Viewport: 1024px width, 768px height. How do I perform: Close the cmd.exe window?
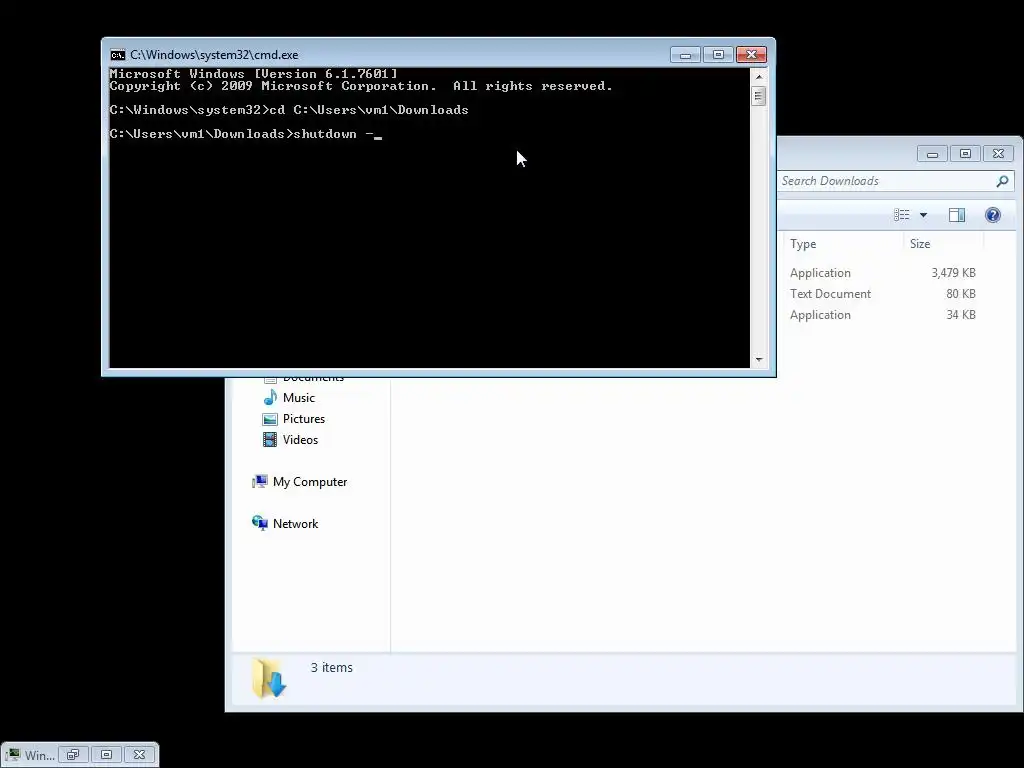point(752,55)
